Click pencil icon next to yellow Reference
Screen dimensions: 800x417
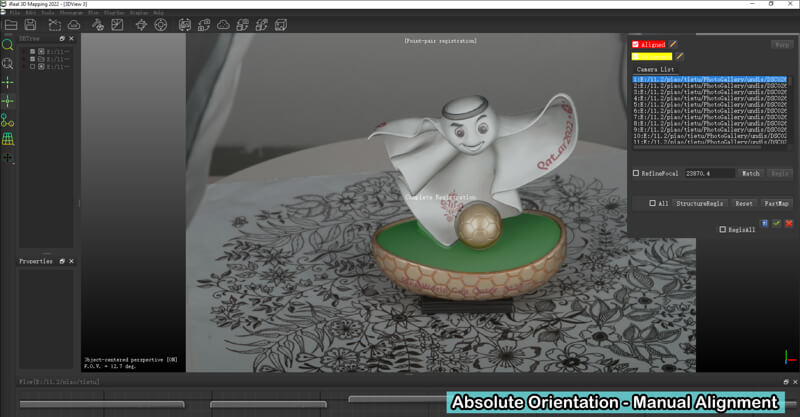679,56
